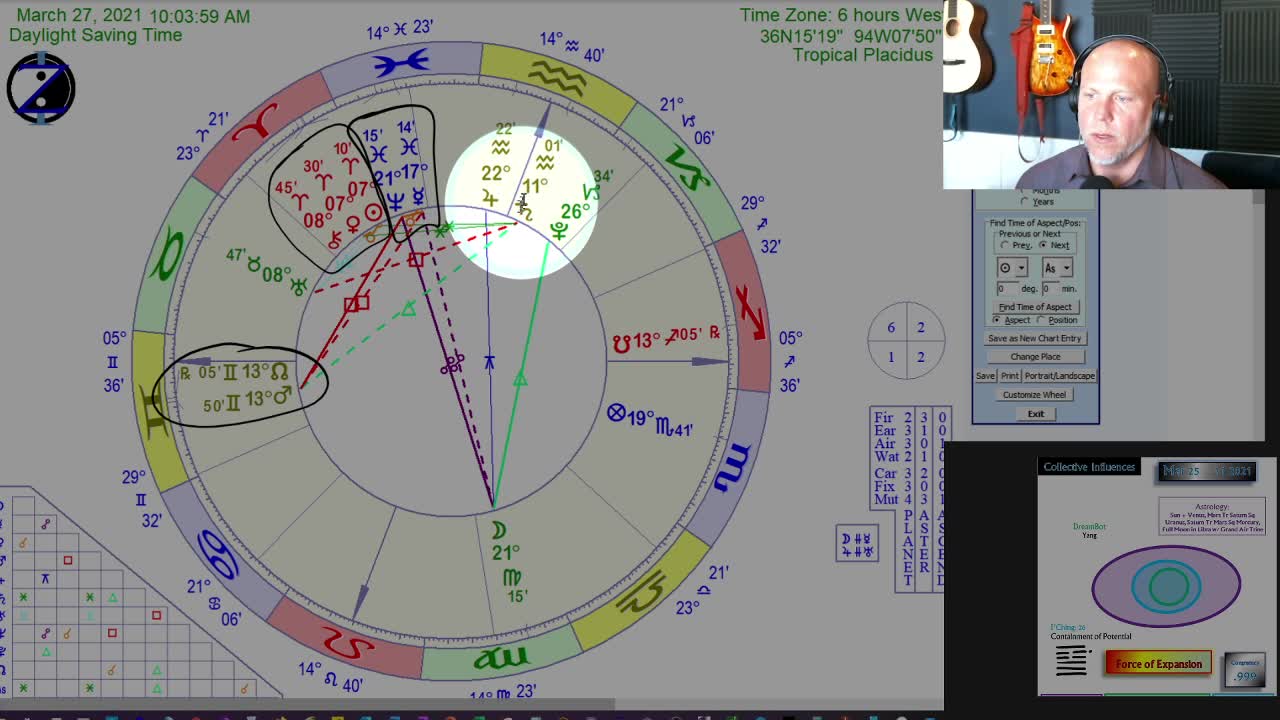1280x720 pixels.
Task: Click the 6-2-1-2 quadrant circle
Action: pos(906,341)
